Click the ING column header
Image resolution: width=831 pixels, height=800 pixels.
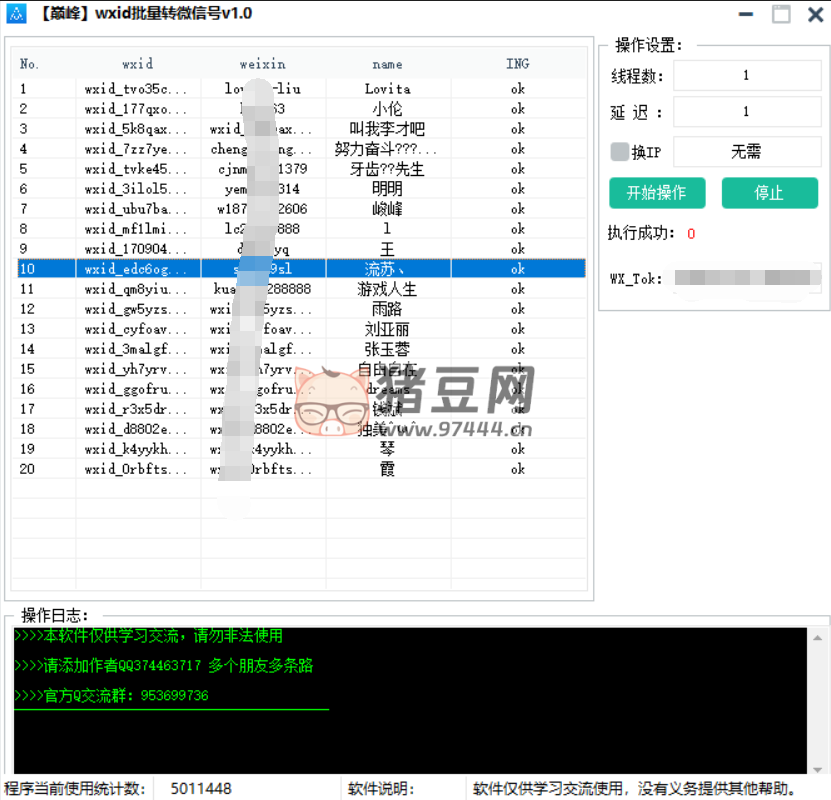(517, 64)
